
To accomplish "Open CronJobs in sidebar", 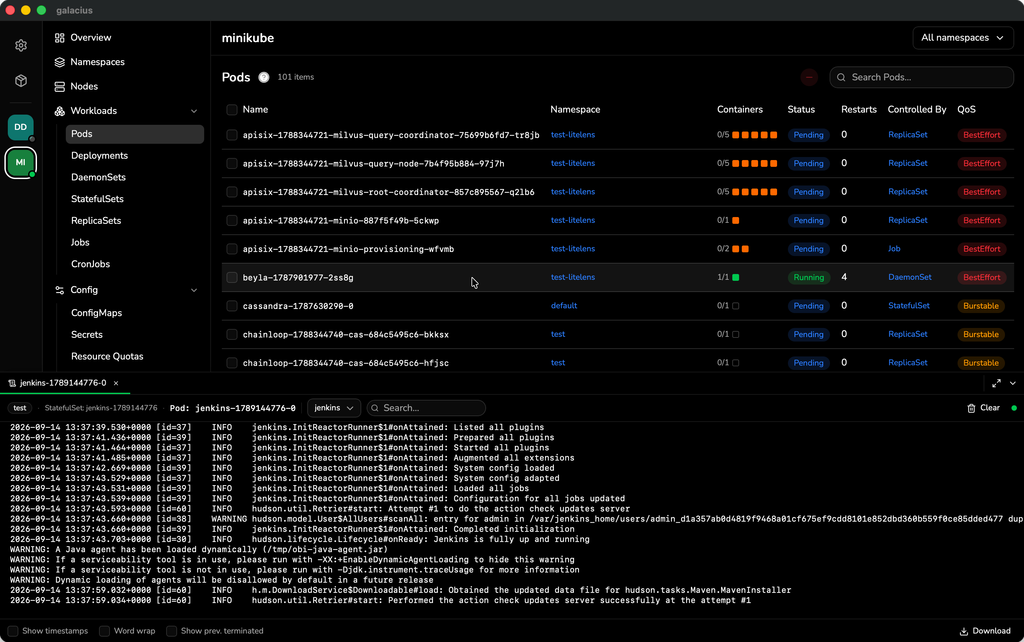I will [90, 264].
